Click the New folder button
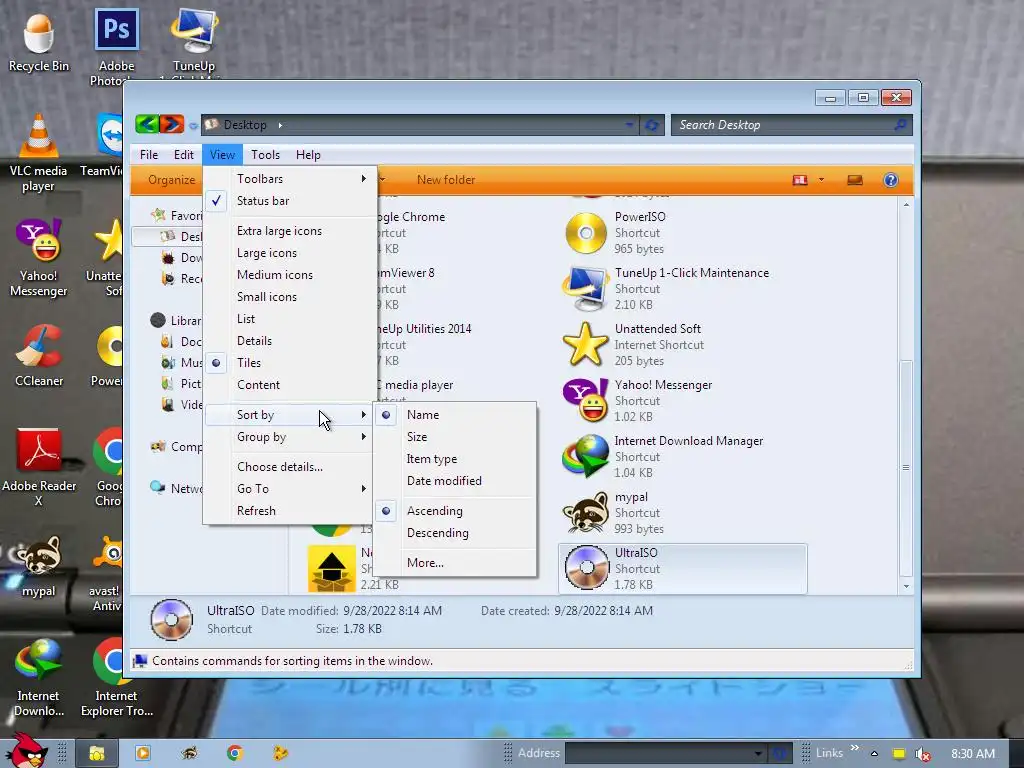 [x=446, y=180]
